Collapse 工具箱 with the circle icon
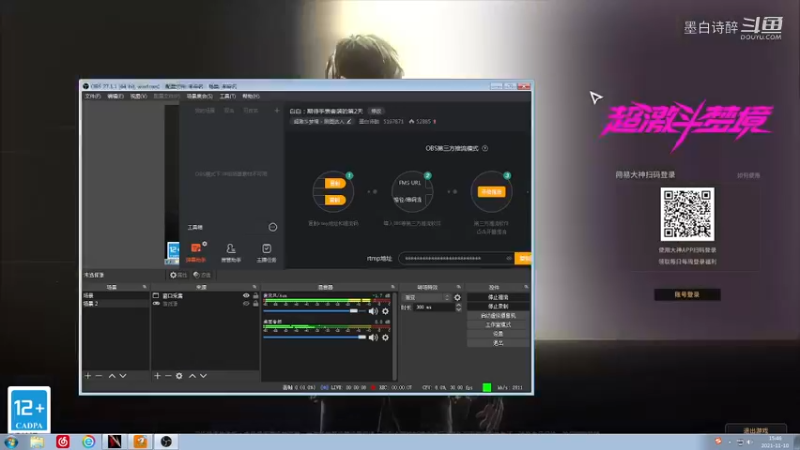This screenshot has width=800, height=450. [x=273, y=227]
